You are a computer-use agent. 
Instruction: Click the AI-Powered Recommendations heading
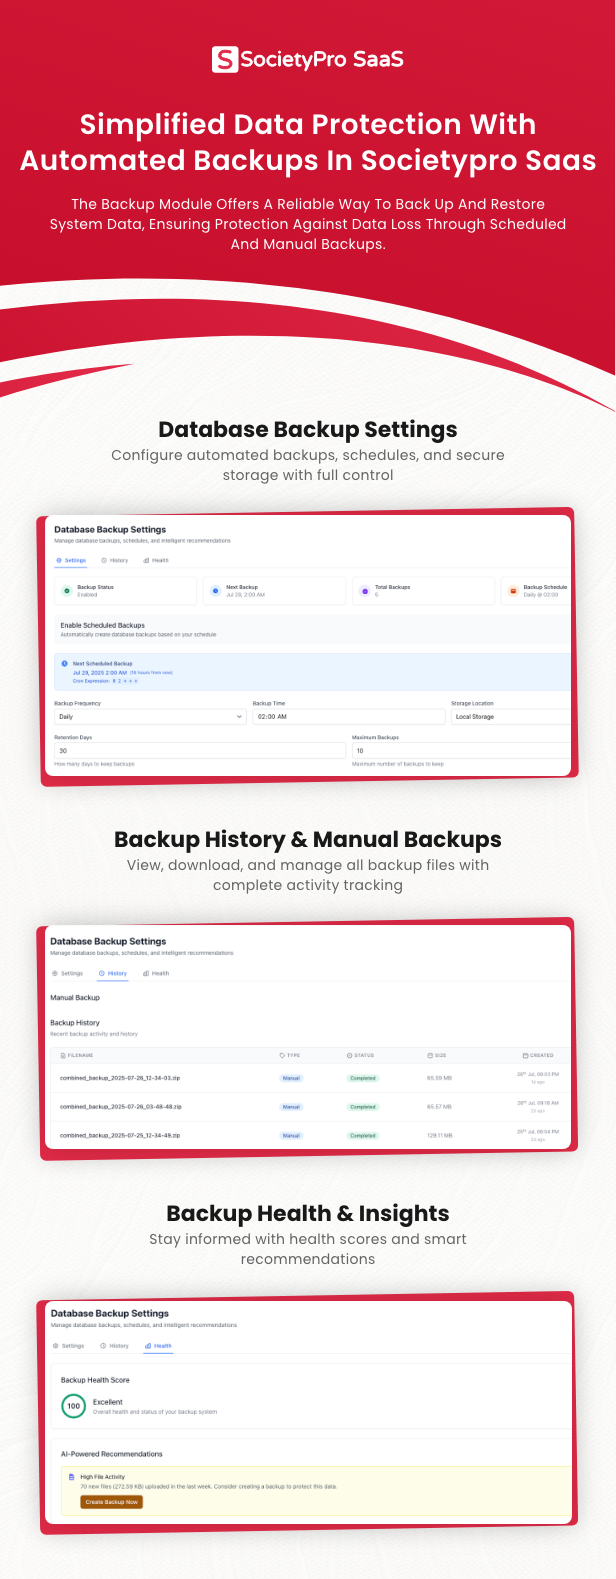click(x=112, y=1454)
